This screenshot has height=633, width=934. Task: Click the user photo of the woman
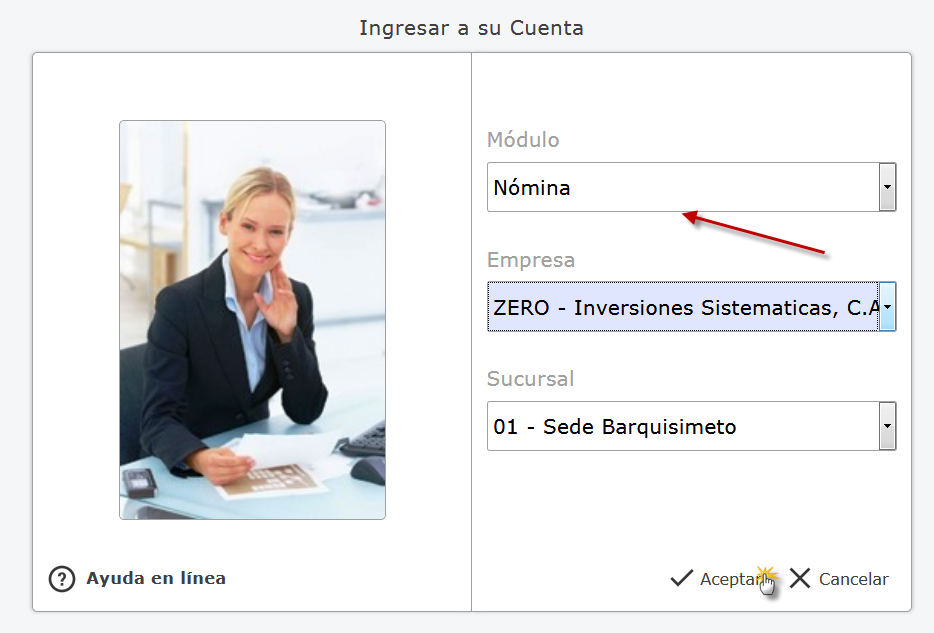(x=253, y=320)
